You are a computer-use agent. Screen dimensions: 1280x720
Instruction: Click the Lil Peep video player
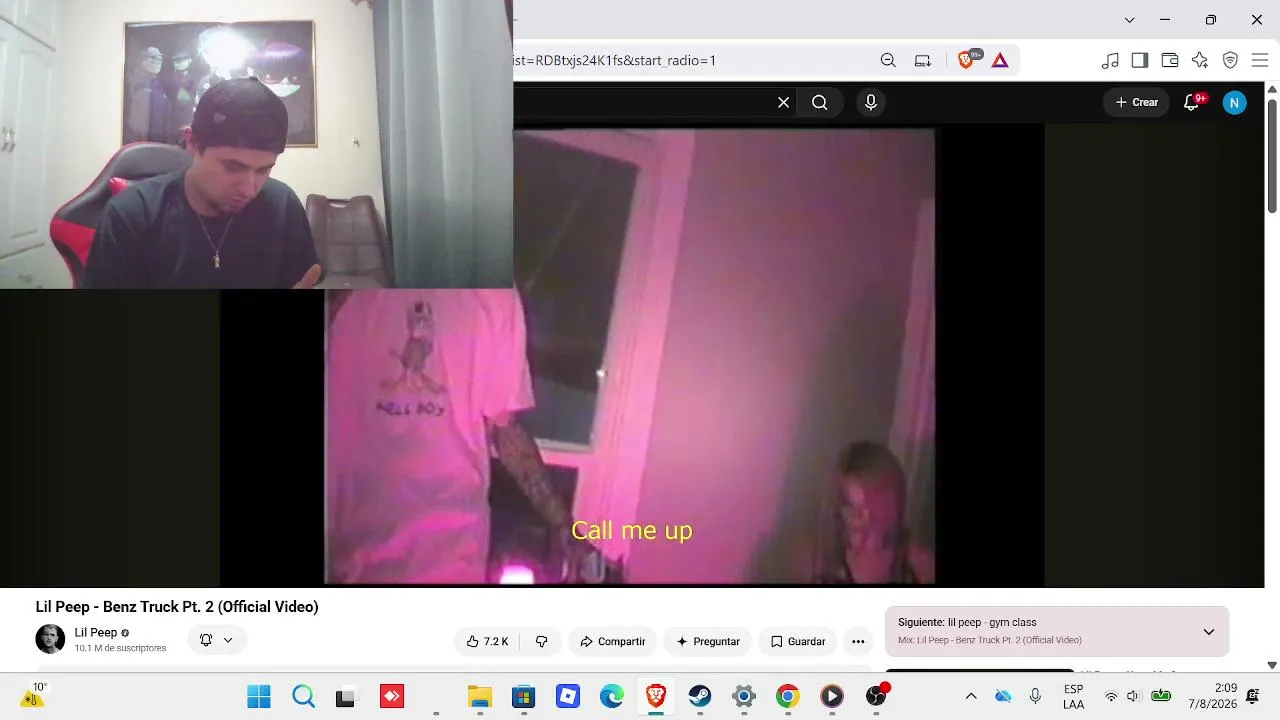tap(630, 356)
